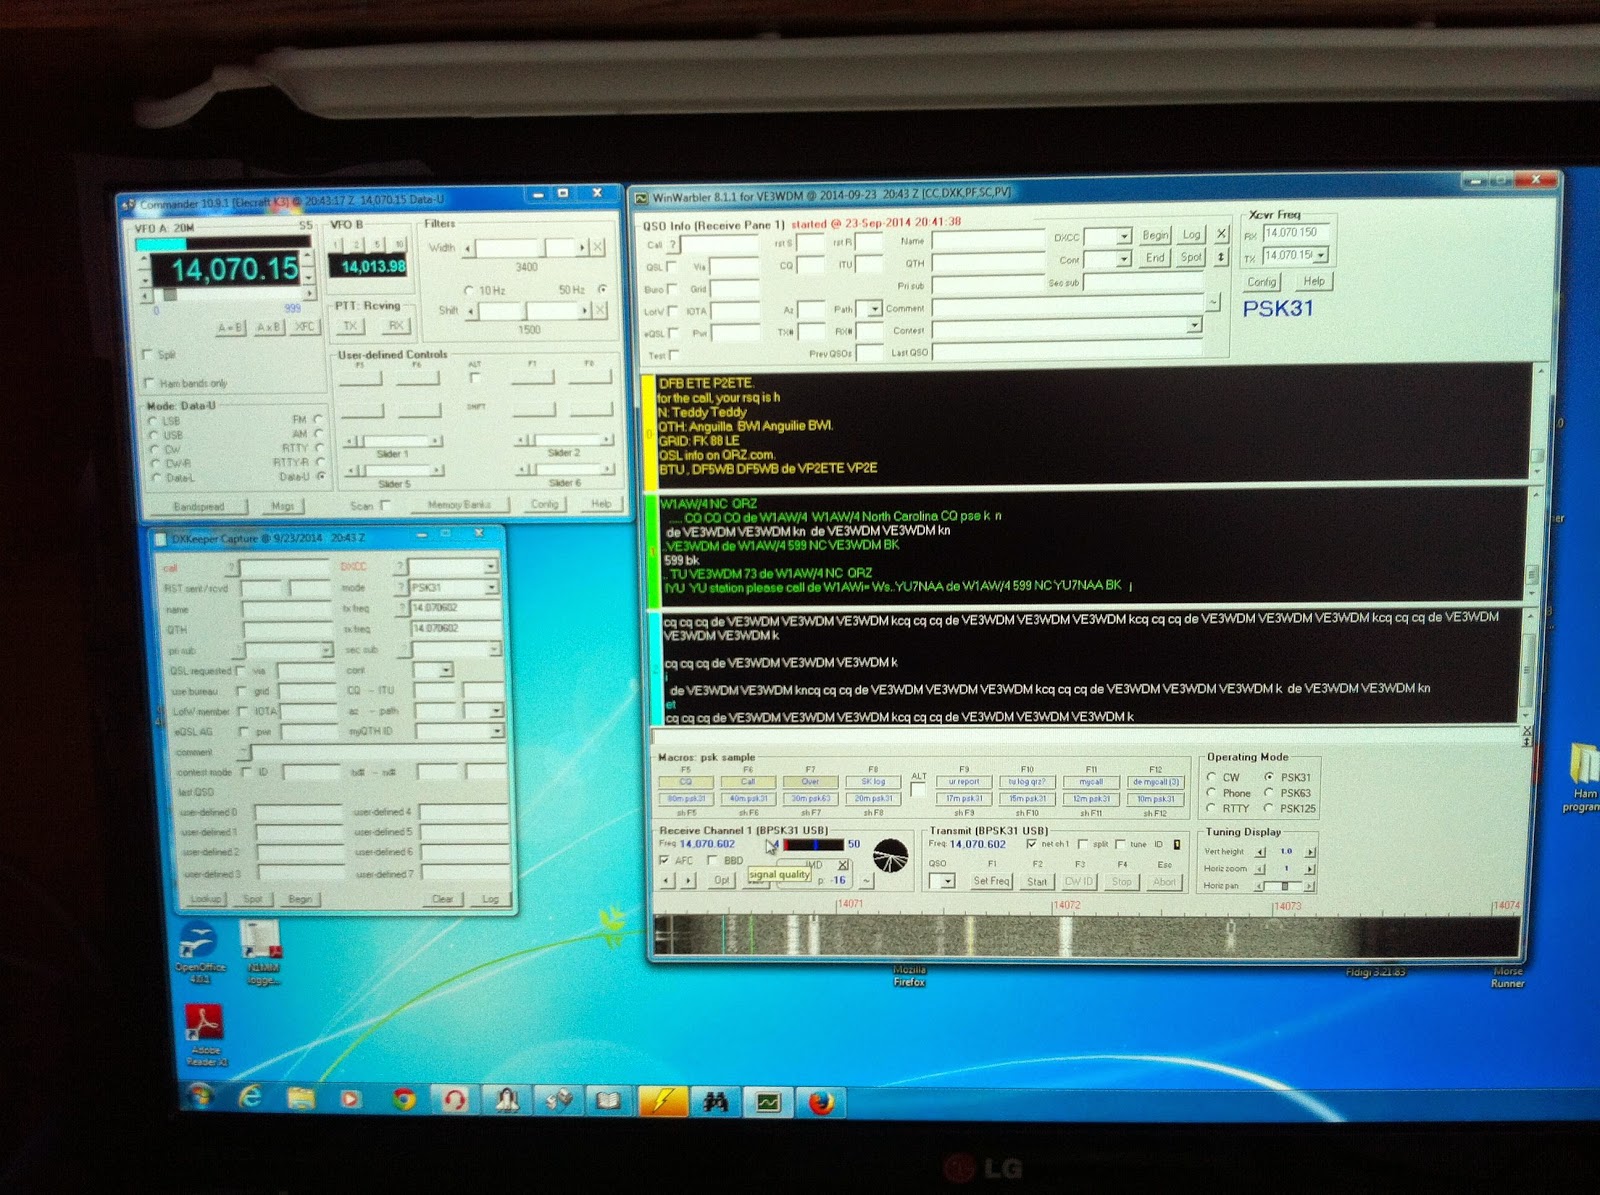Open the TX frequency dropdown in Xcvr Freq

coord(1321,256)
